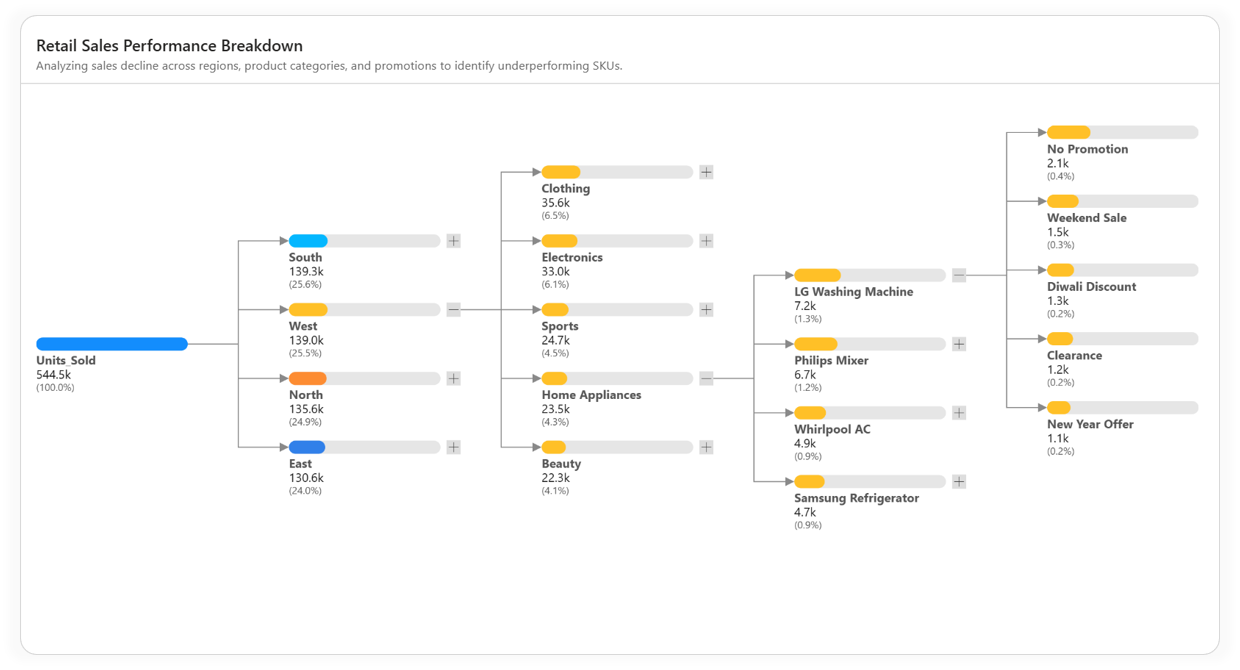Select the Clearance promotion bar
The height and width of the screenshot is (670, 1240).
pos(1122,339)
